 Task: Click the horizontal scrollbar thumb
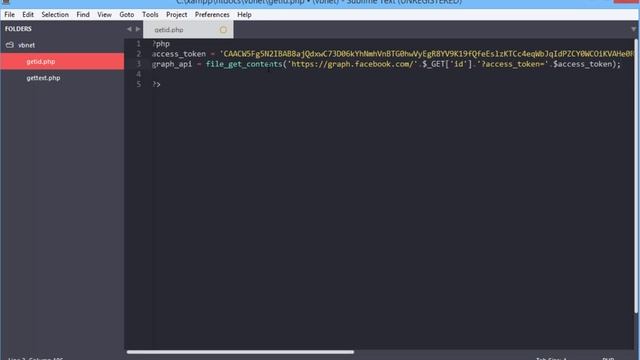tap(240, 352)
